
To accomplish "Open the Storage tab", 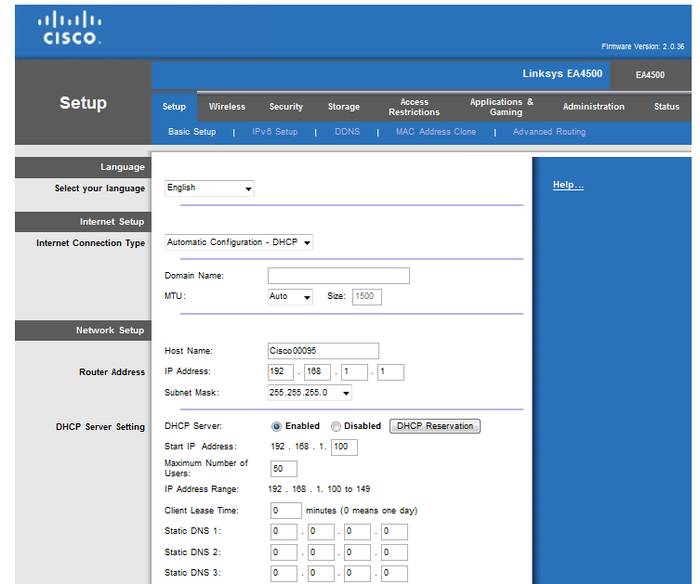I will [x=343, y=107].
